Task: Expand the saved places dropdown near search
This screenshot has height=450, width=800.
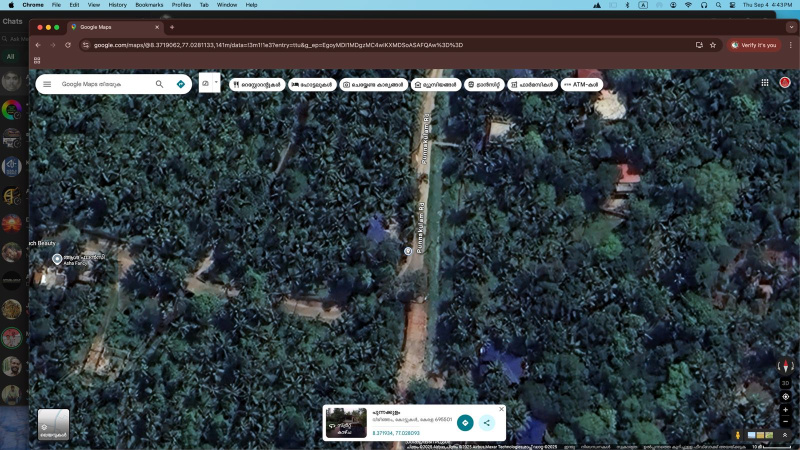Action: (216, 80)
